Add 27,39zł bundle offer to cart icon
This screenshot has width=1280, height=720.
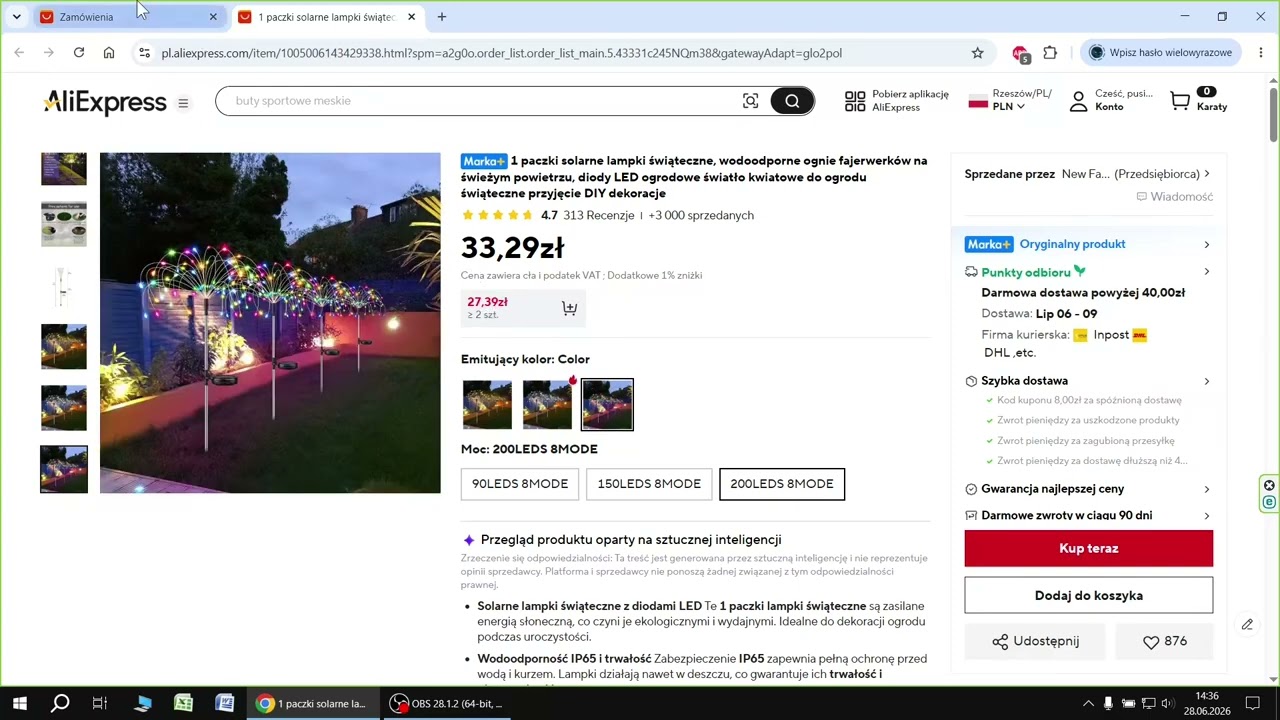[569, 308]
